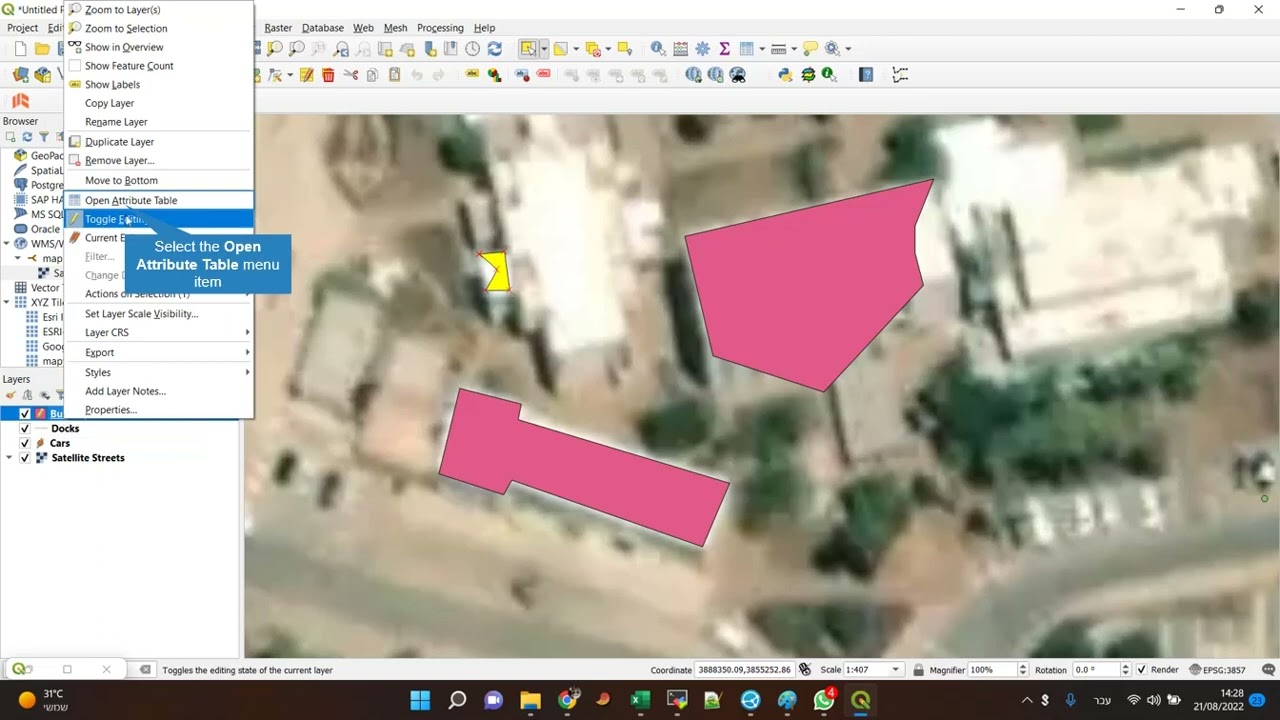
Task: Choose Remove Layer from context menu
Action: pyautogui.click(x=158, y=161)
